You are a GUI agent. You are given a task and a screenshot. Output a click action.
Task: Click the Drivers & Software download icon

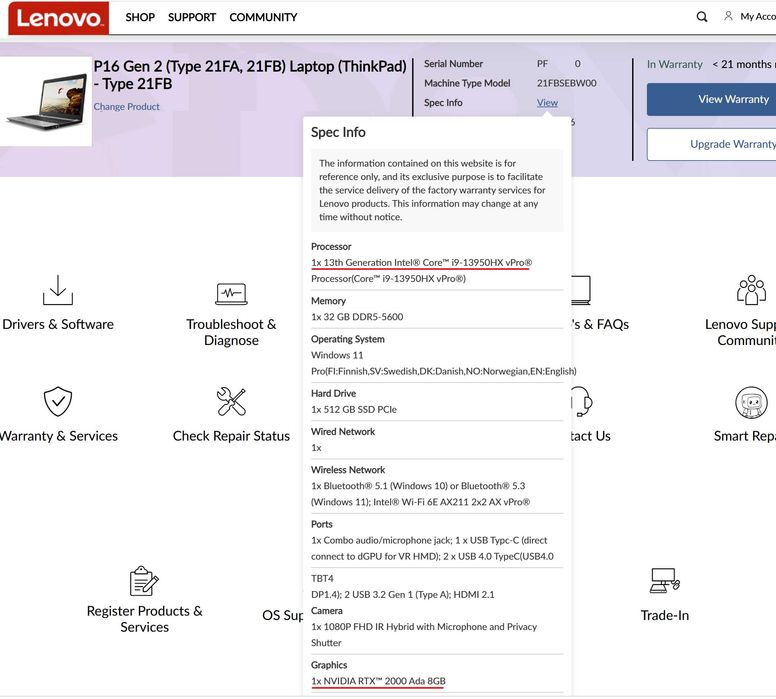click(58, 290)
